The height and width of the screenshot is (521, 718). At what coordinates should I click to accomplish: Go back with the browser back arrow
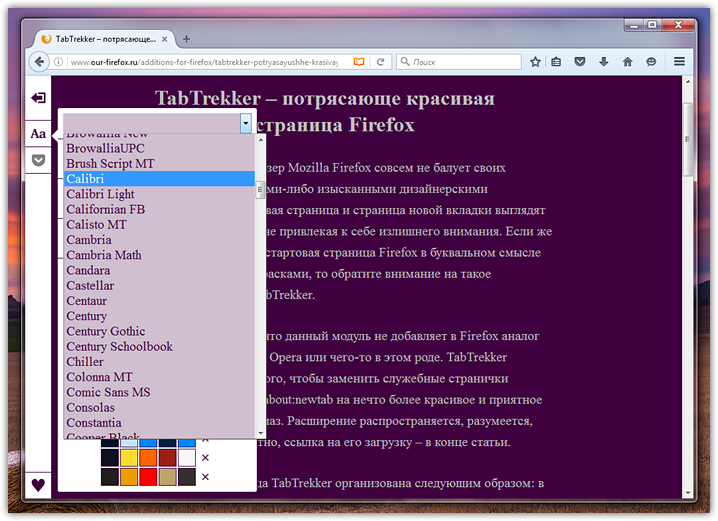[x=39, y=62]
